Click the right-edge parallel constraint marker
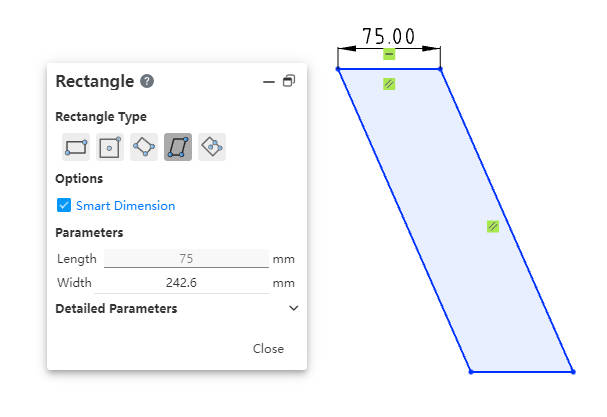 click(492, 227)
